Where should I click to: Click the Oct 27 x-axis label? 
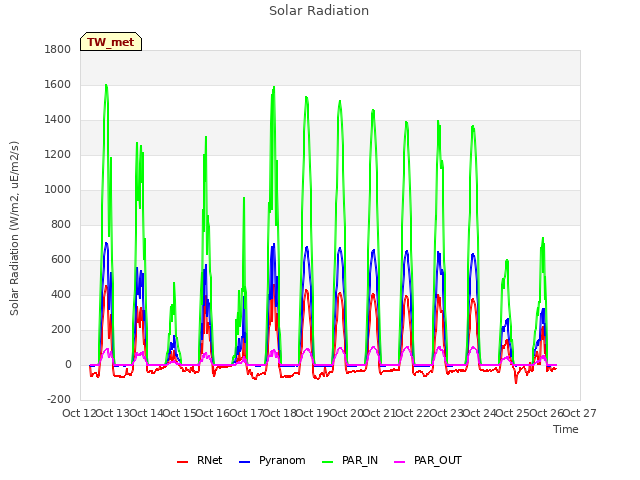pos(580,413)
